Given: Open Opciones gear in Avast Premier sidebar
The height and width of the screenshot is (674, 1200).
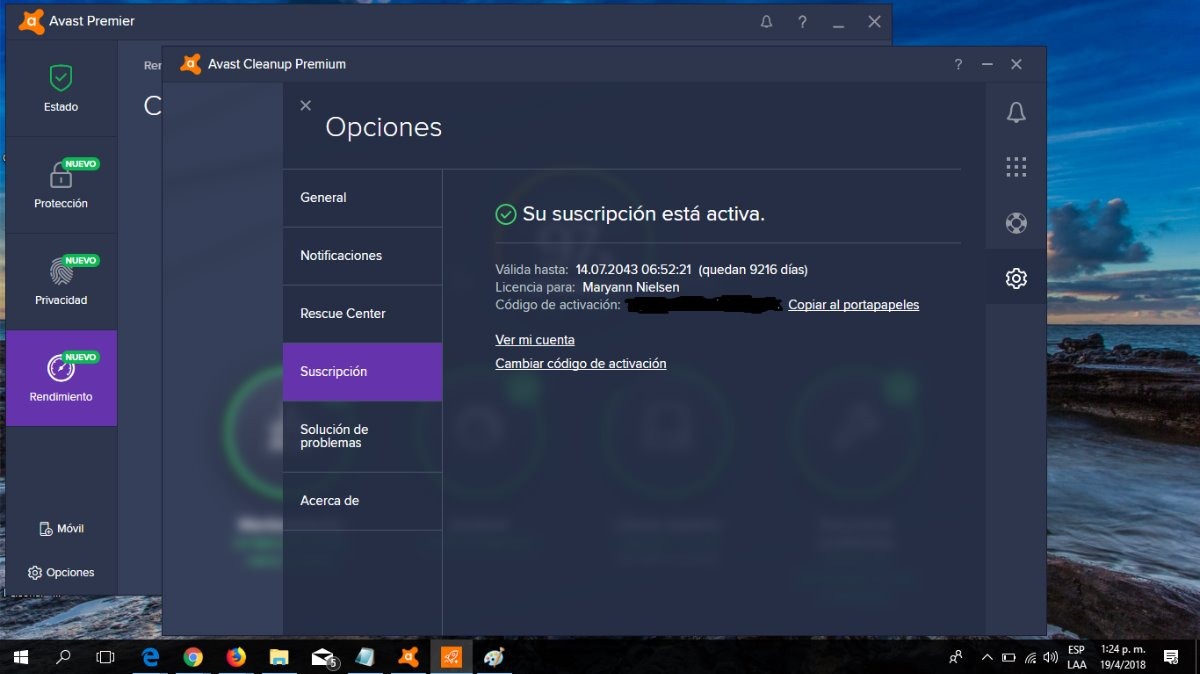Looking at the screenshot, I should [61, 573].
